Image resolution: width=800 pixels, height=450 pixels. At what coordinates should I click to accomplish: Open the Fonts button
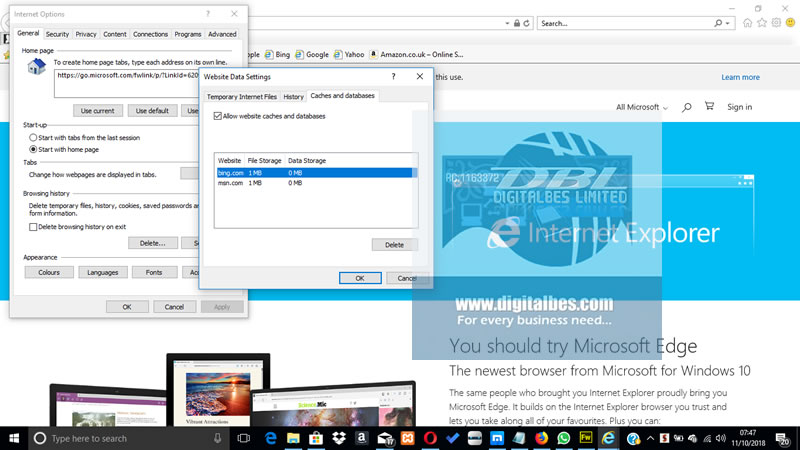click(154, 272)
